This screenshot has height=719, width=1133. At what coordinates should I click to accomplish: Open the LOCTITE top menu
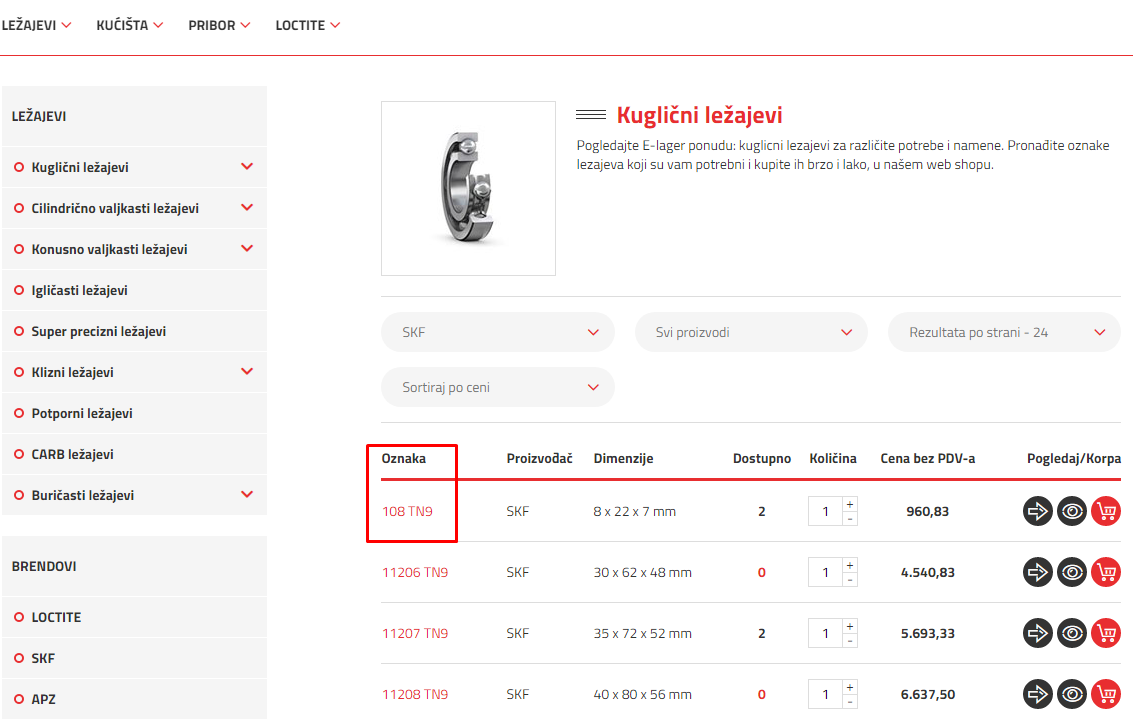(308, 25)
